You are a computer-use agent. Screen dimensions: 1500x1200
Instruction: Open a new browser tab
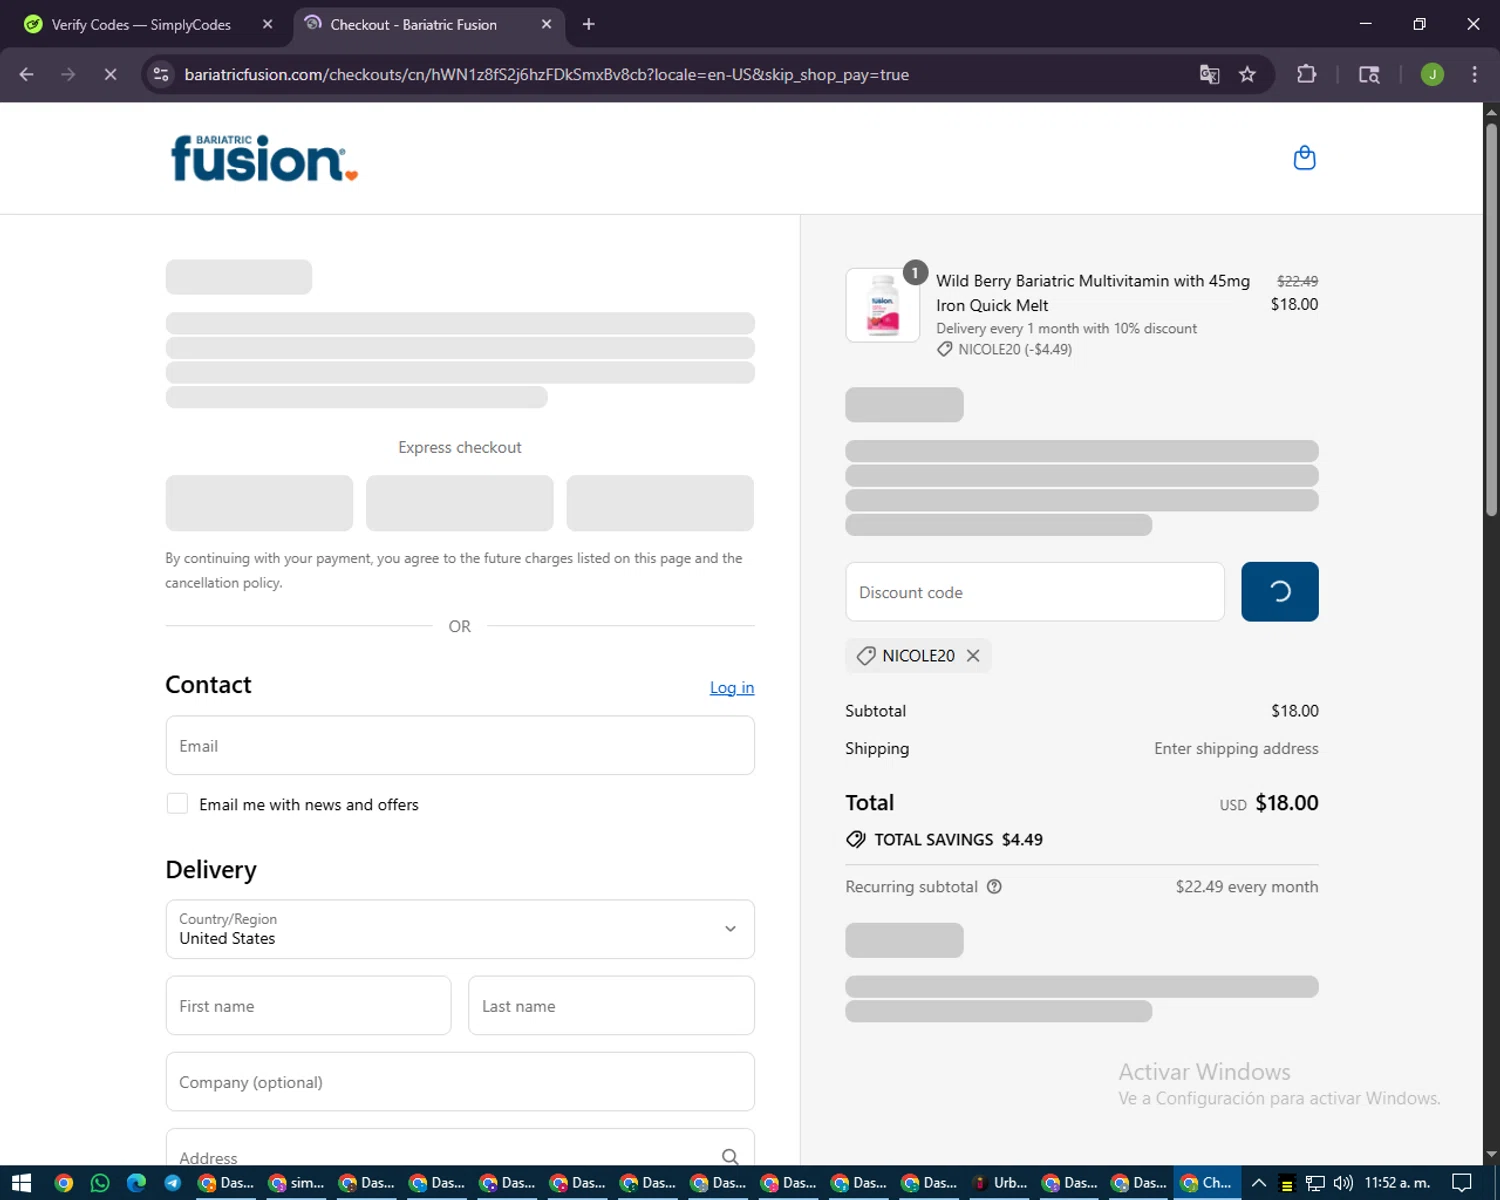(589, 24)
